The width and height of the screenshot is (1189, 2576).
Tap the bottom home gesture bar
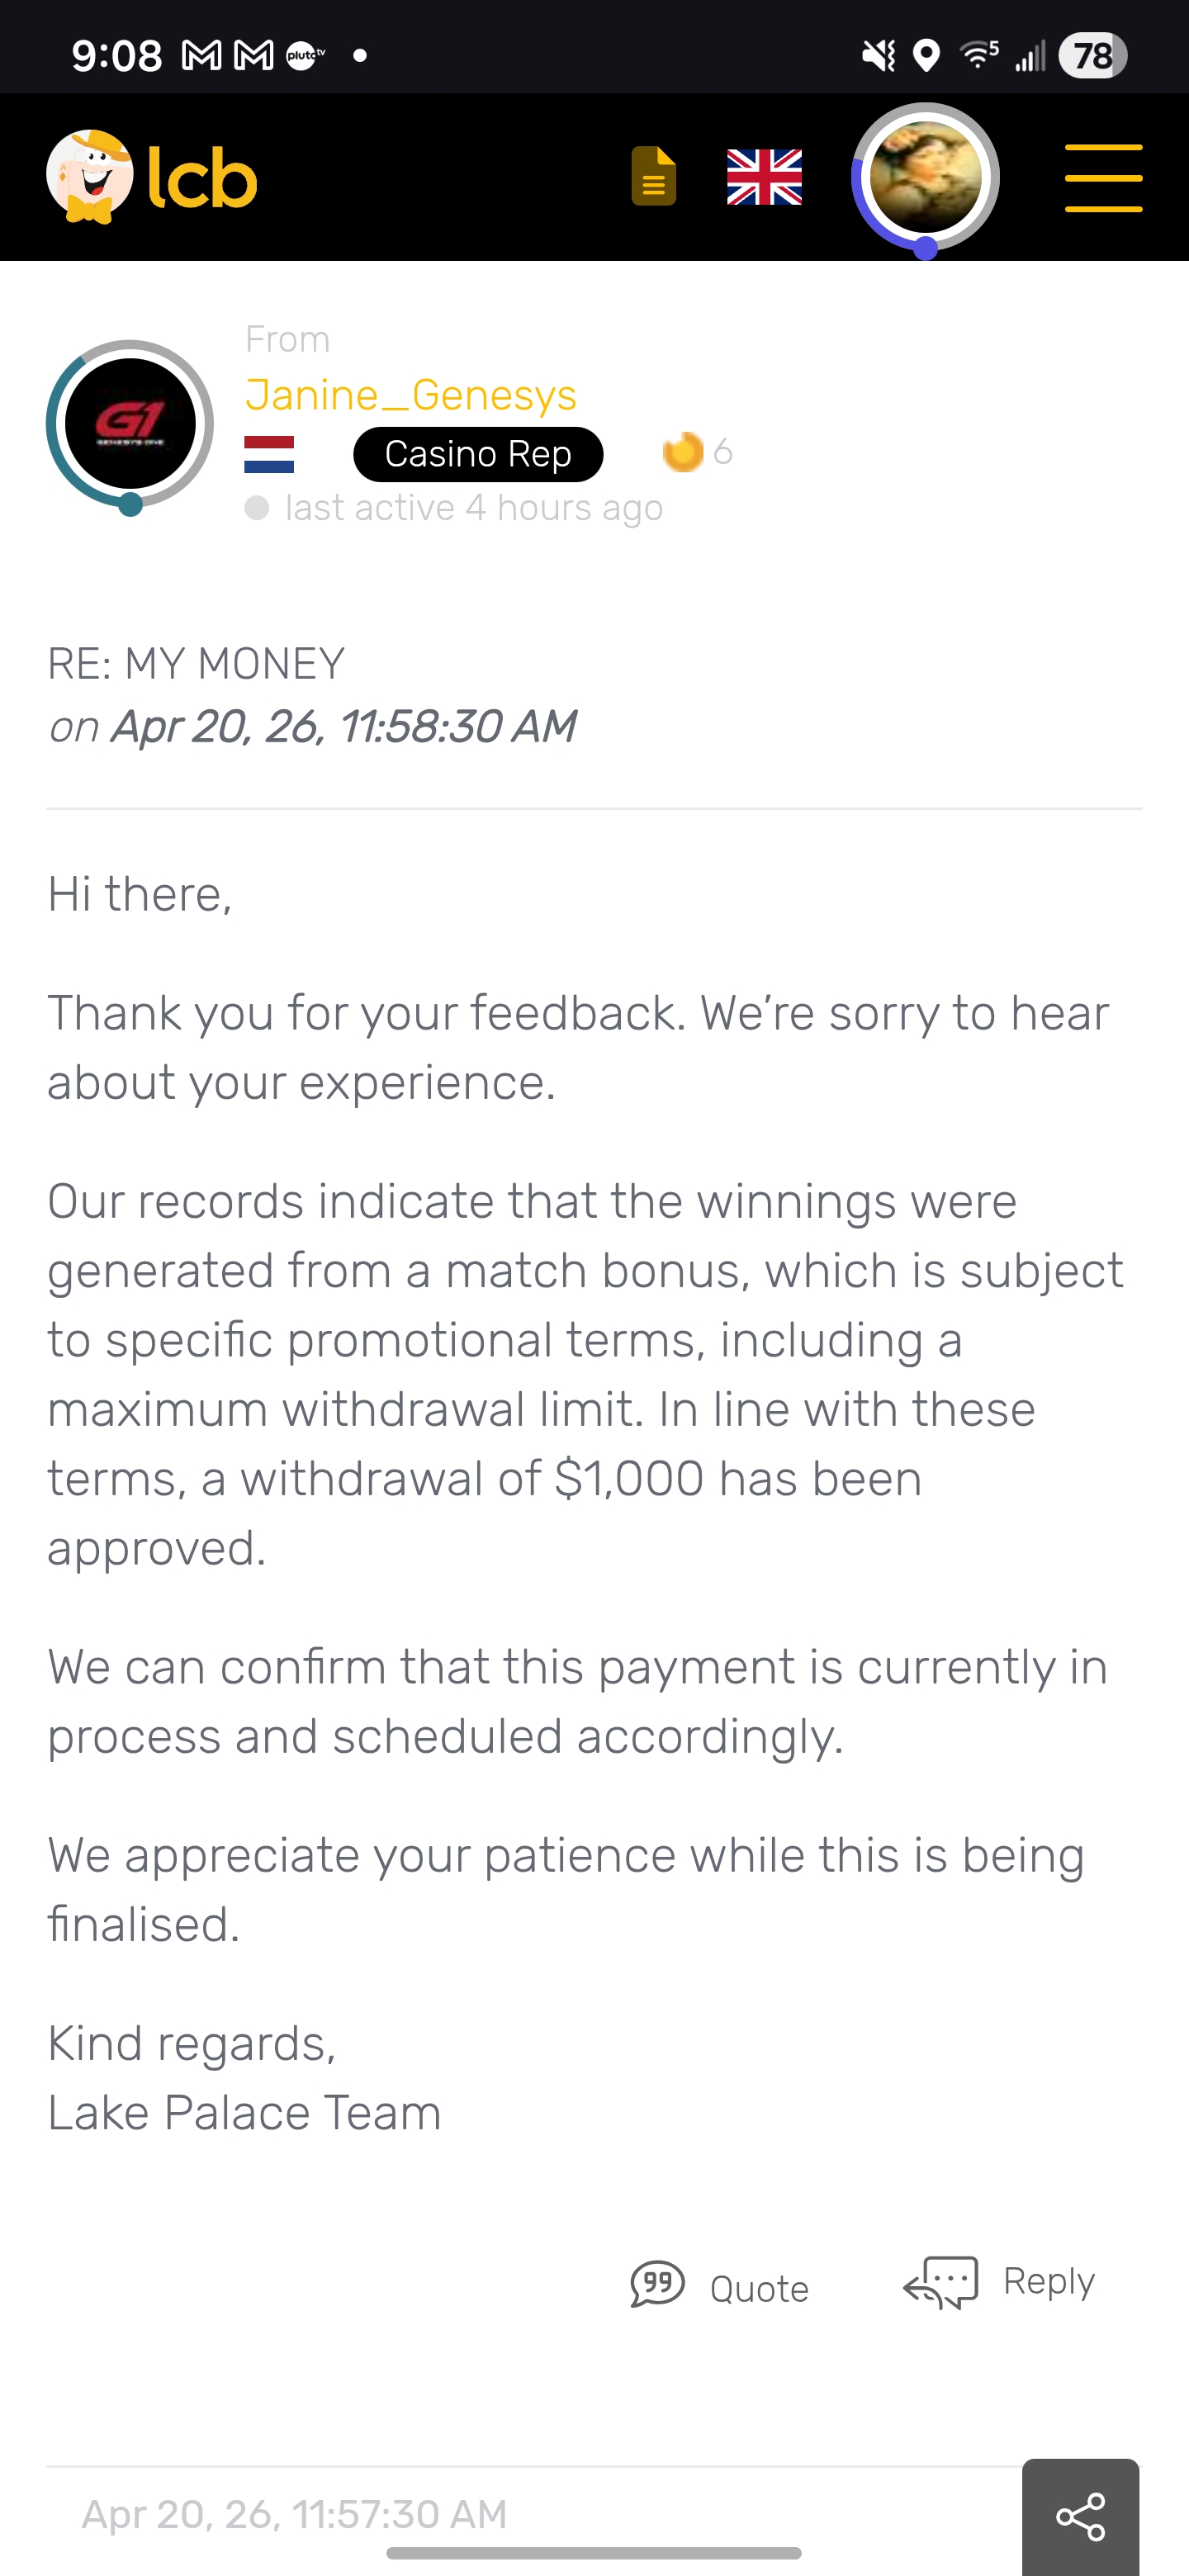(x=594, y=2553)
